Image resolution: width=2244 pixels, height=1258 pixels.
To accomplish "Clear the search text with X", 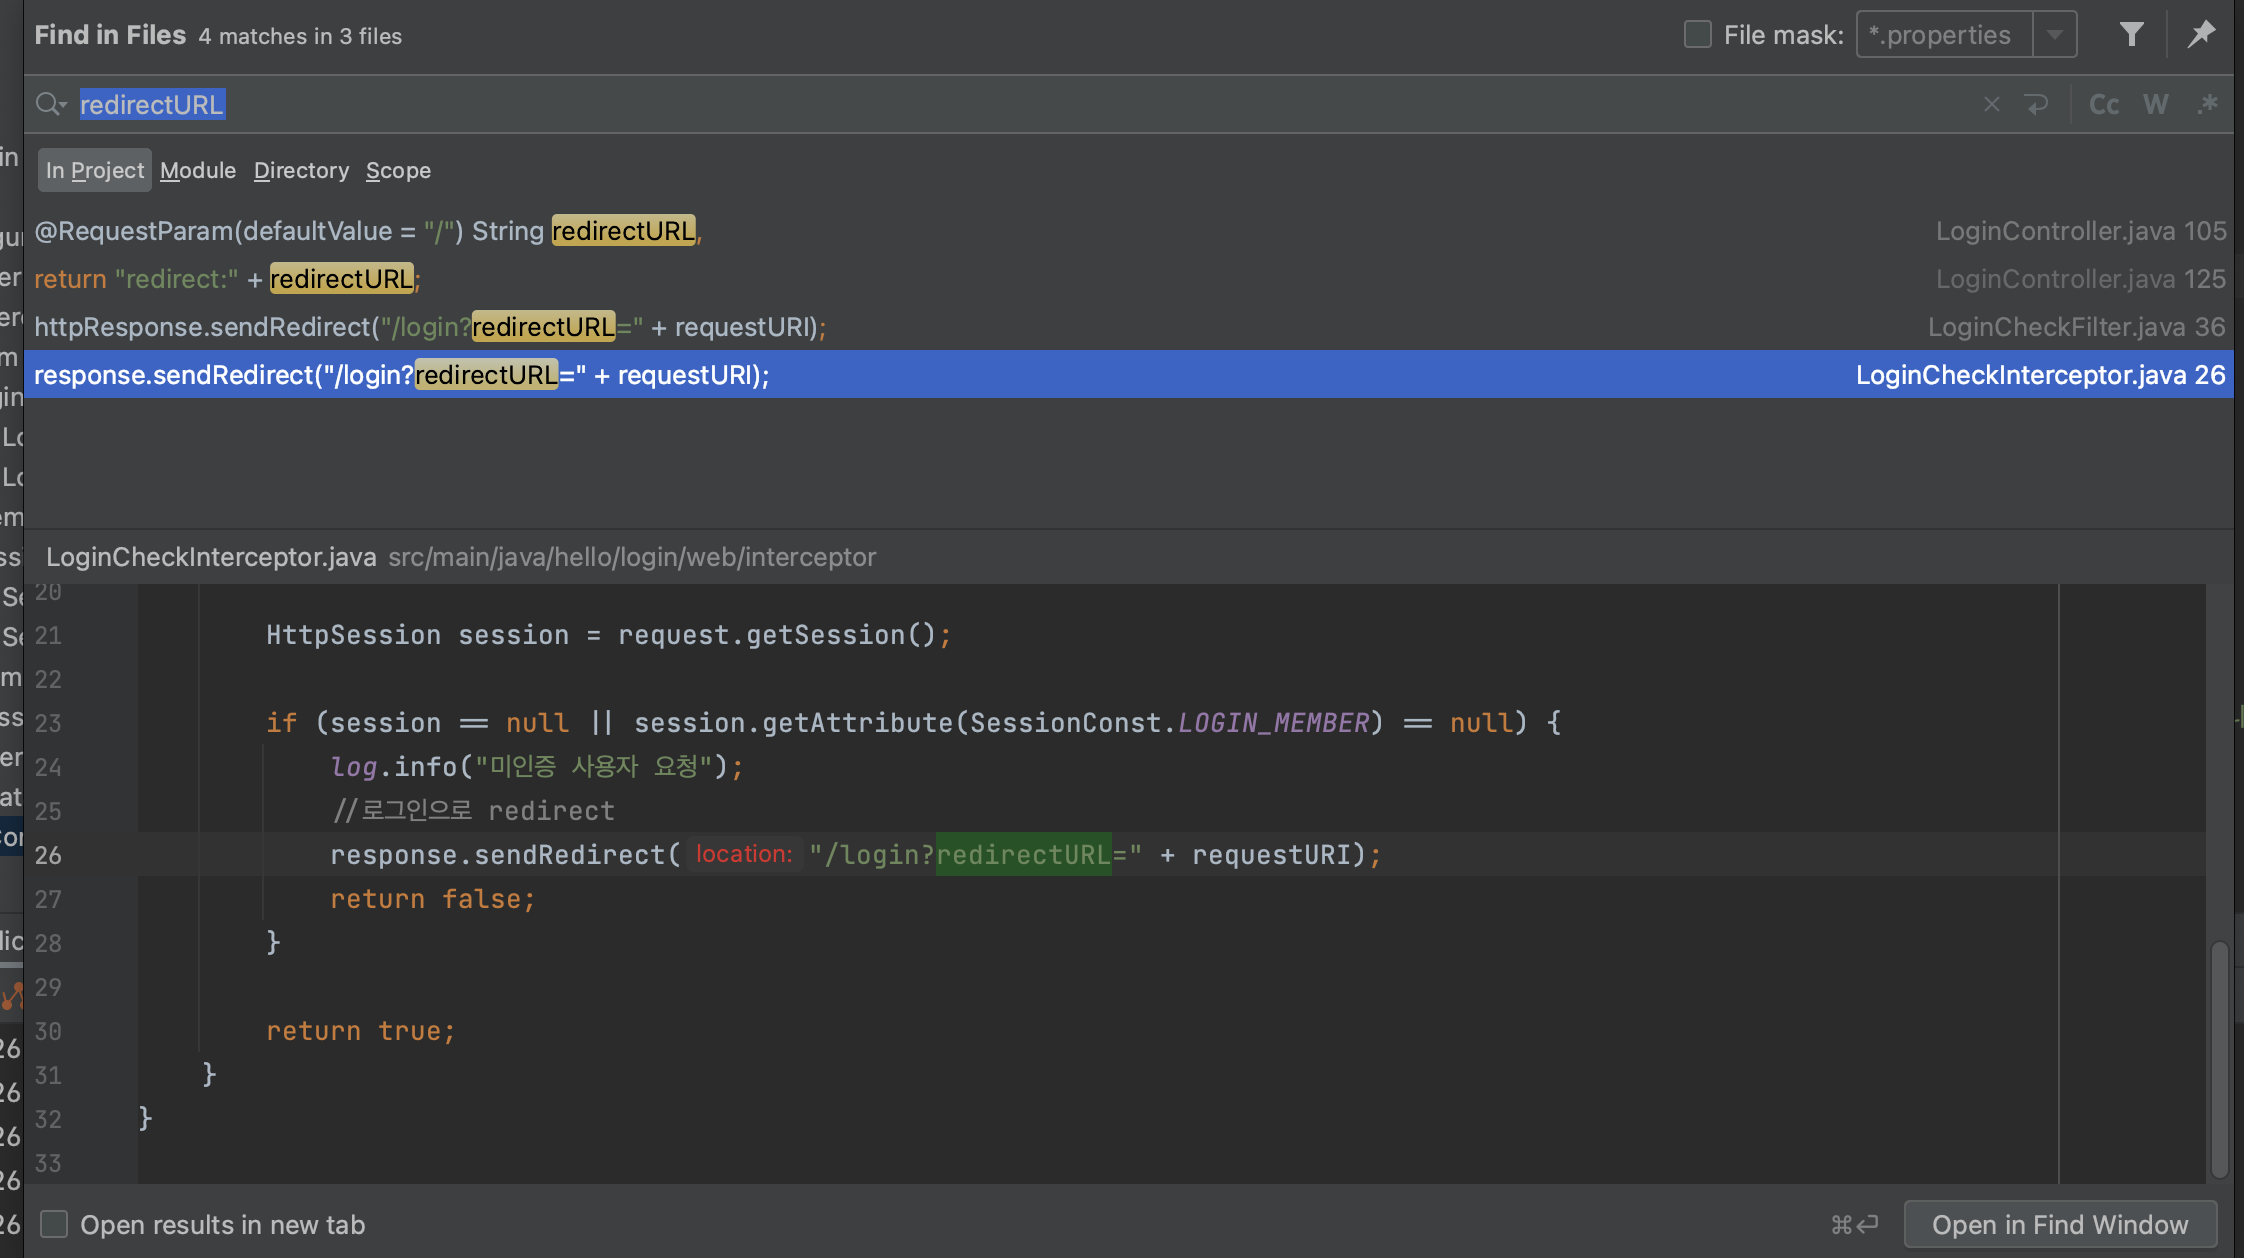I will tap(1991, 104).
